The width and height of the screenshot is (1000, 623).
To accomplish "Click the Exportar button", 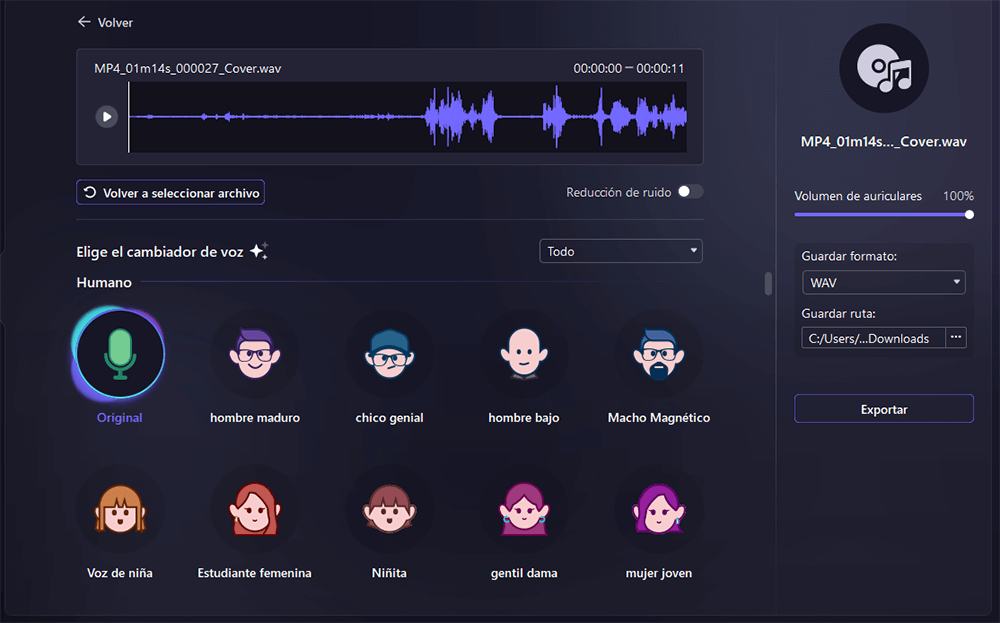I will [x=883, y=409].
